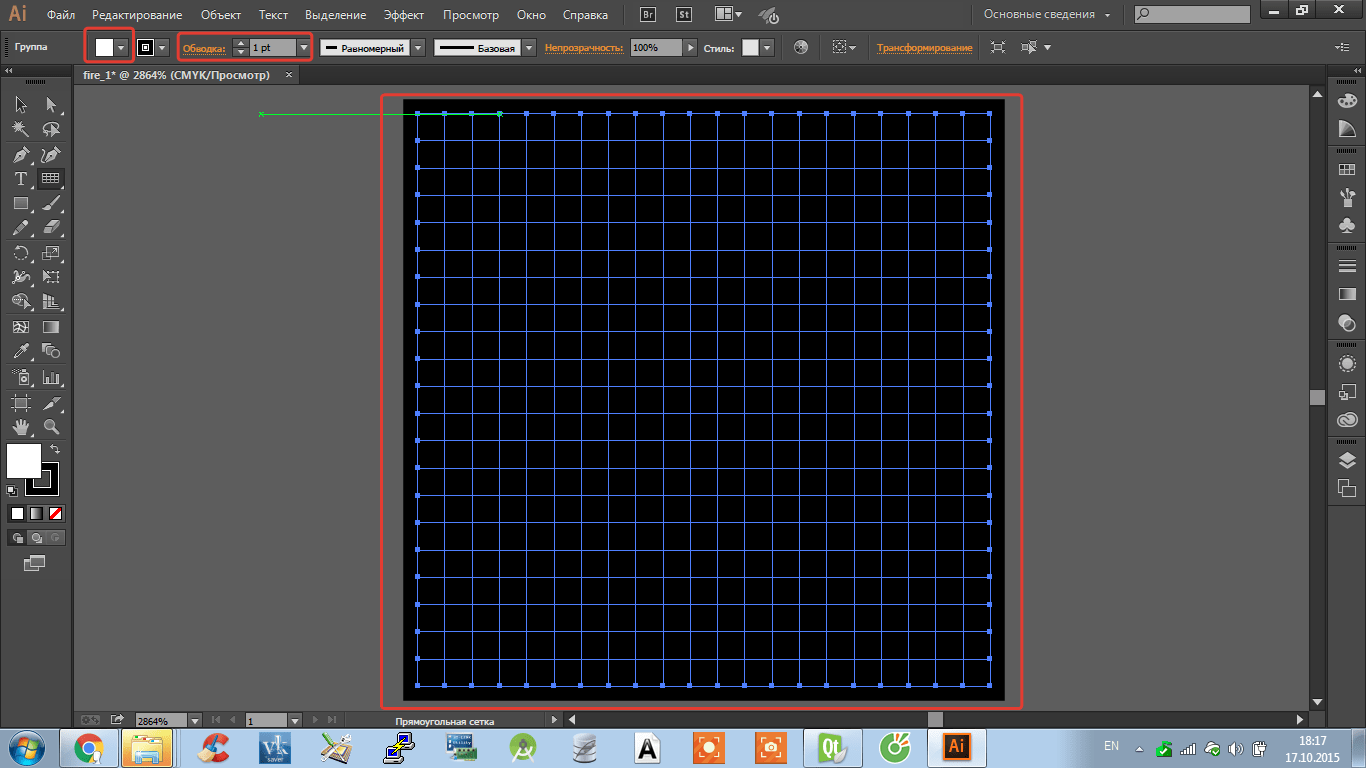Expand the fill color dropdown in control bar
This screenshot has width=1366, height=768.
(x=122, y=47)
